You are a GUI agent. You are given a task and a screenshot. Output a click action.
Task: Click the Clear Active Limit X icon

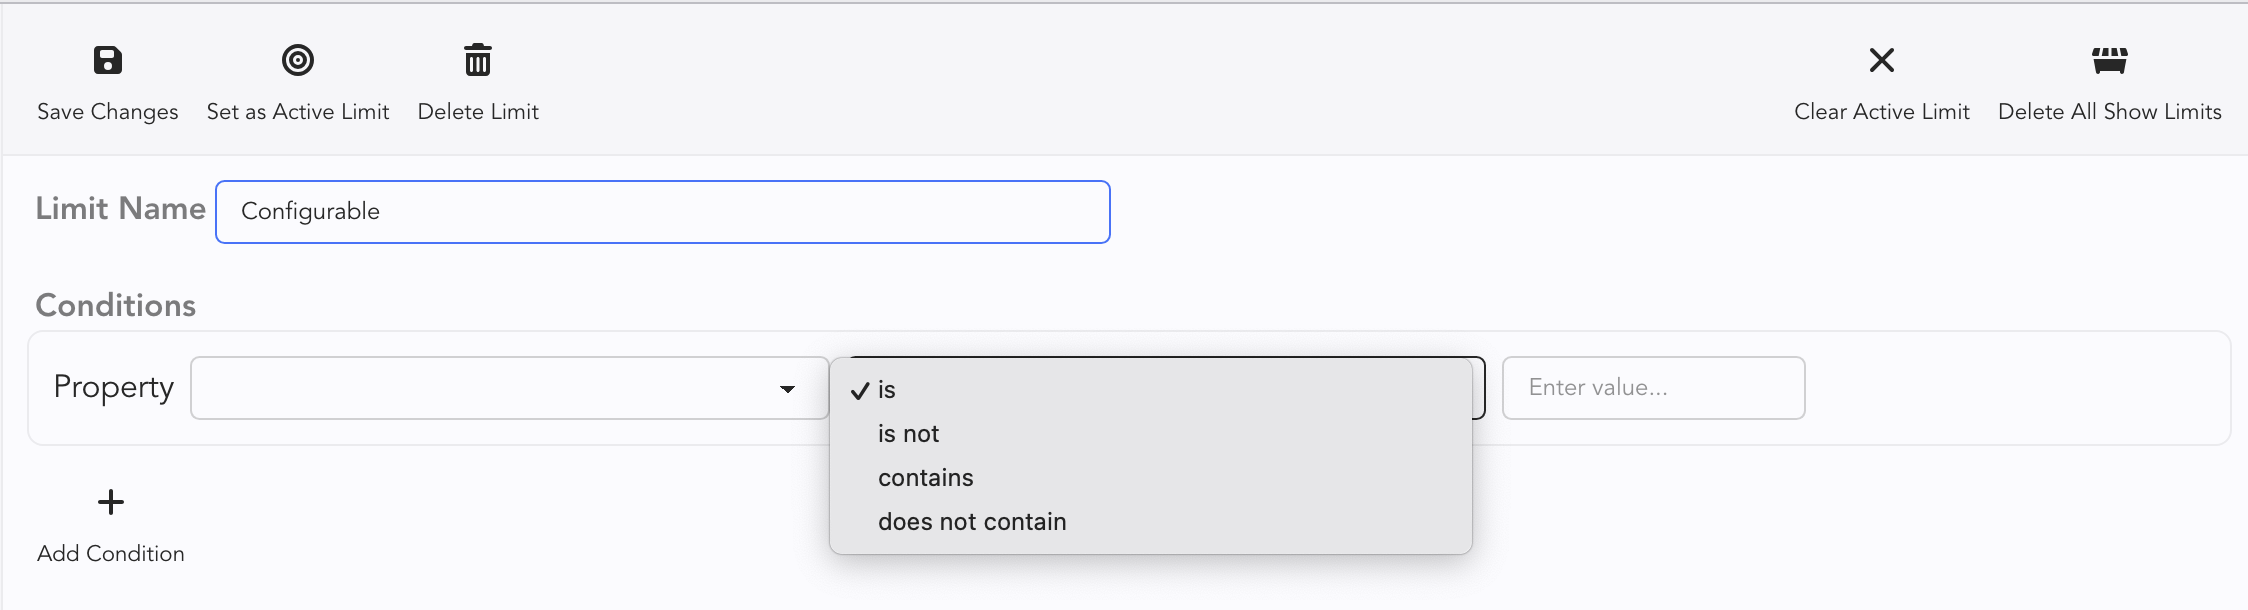coord(1881,61)
